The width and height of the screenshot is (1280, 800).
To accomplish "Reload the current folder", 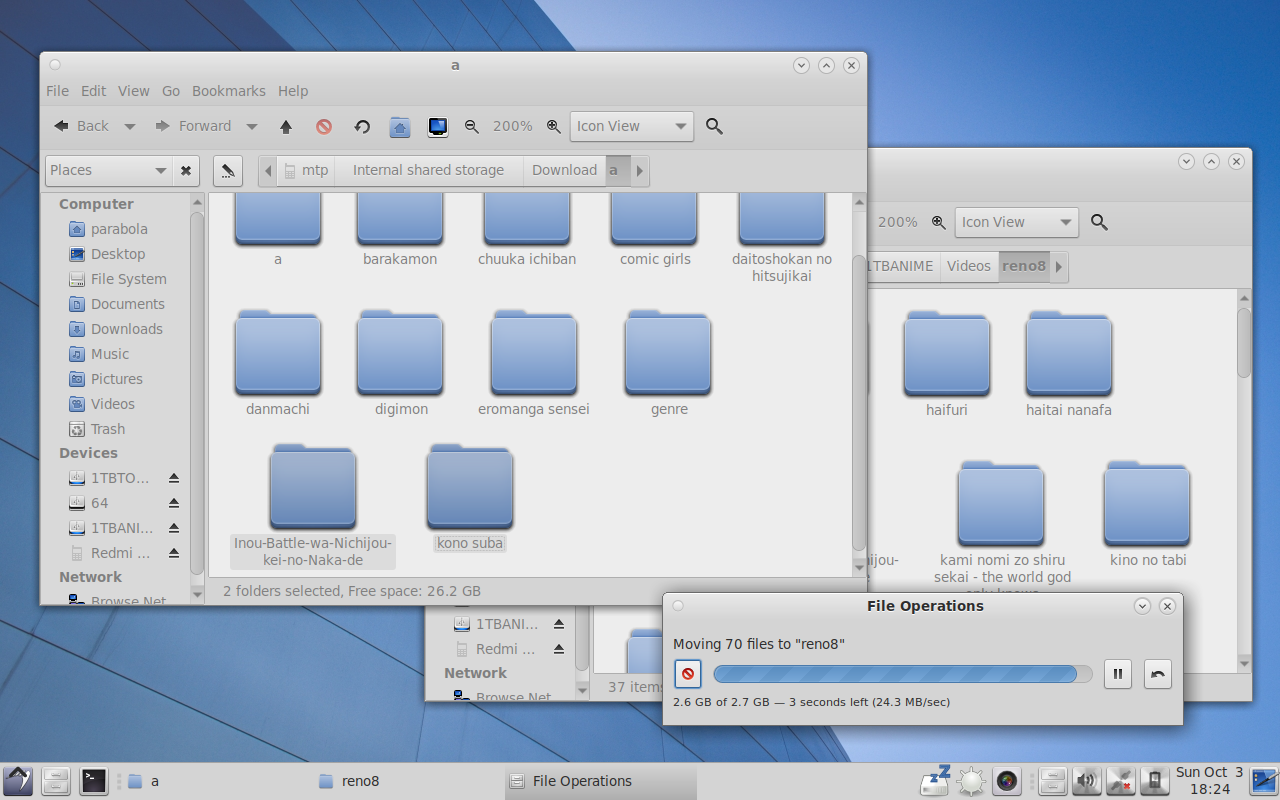I will click(x=362, y=126).
